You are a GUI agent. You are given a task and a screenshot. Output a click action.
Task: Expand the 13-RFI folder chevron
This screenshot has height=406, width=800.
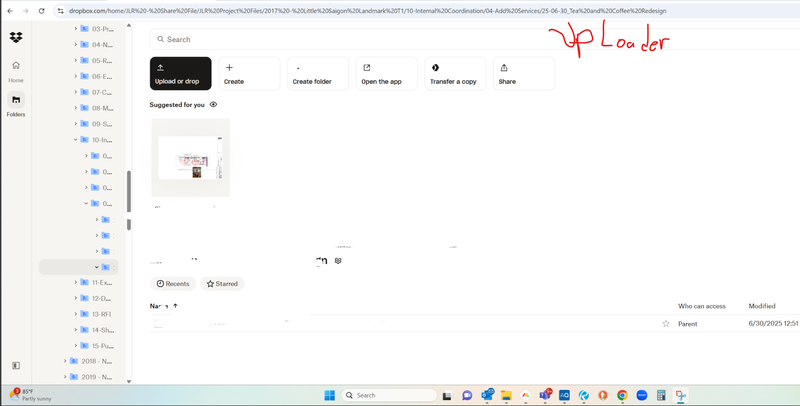click(76, 314)
